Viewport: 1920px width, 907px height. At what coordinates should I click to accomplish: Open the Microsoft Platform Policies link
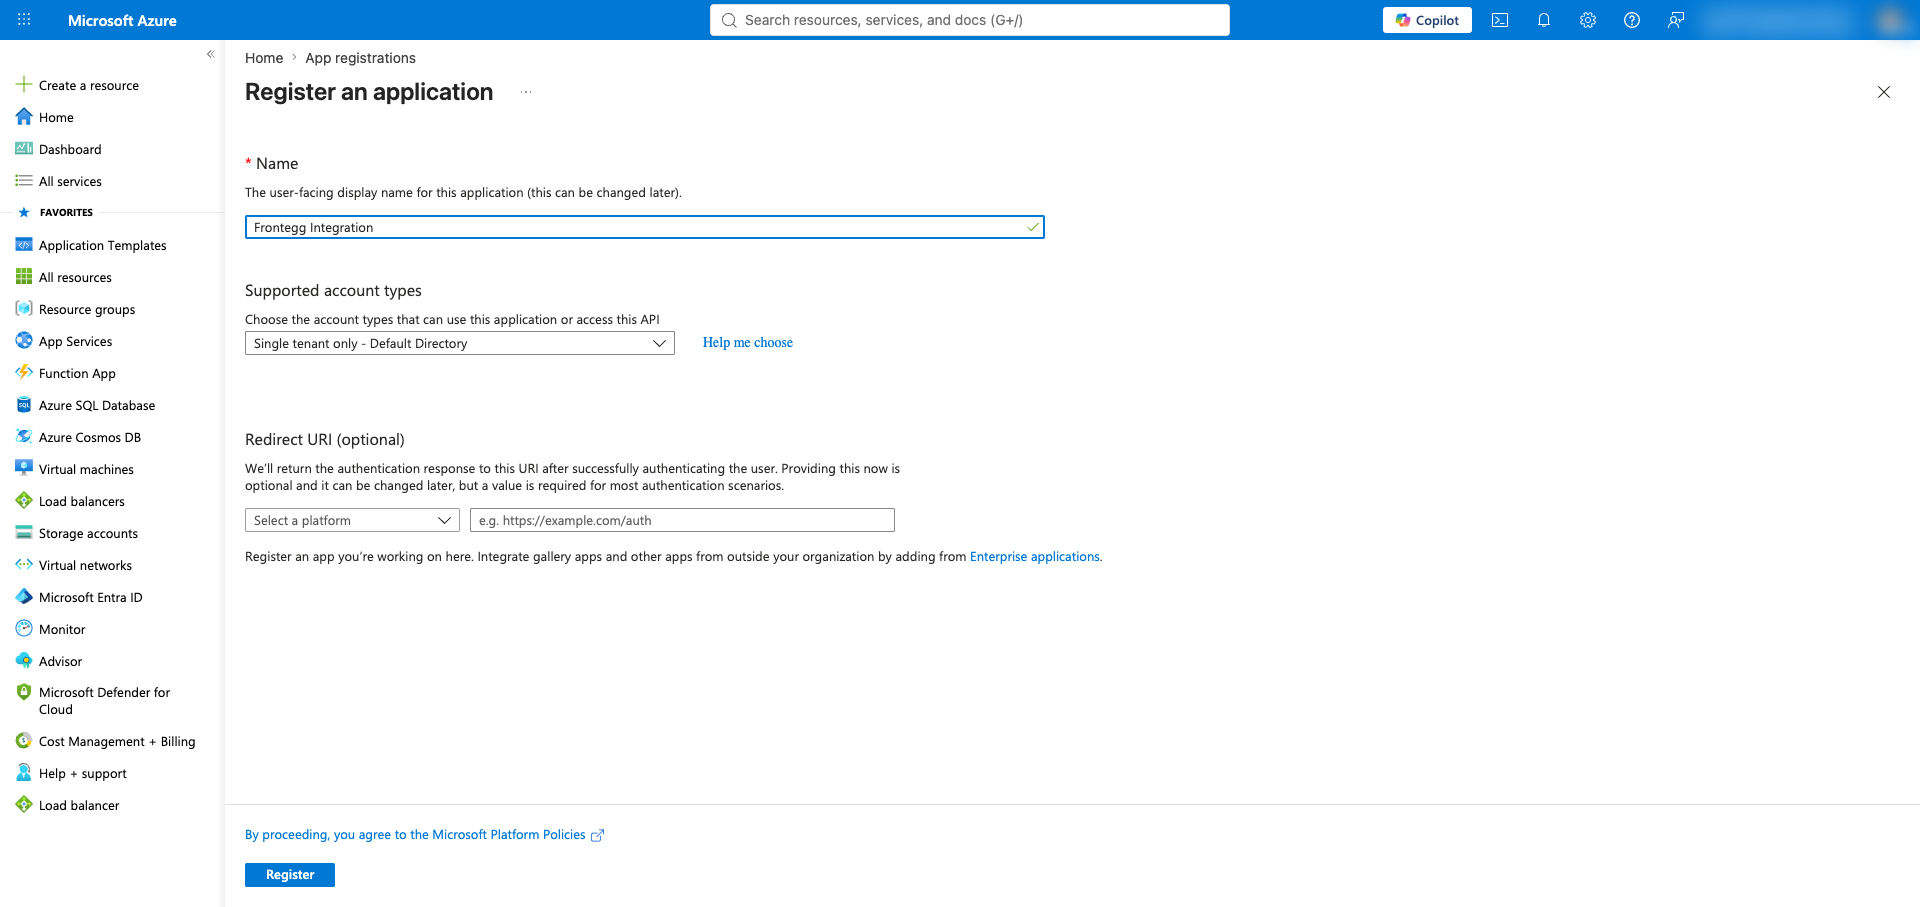pyautogui.click(x=424, y=835)
